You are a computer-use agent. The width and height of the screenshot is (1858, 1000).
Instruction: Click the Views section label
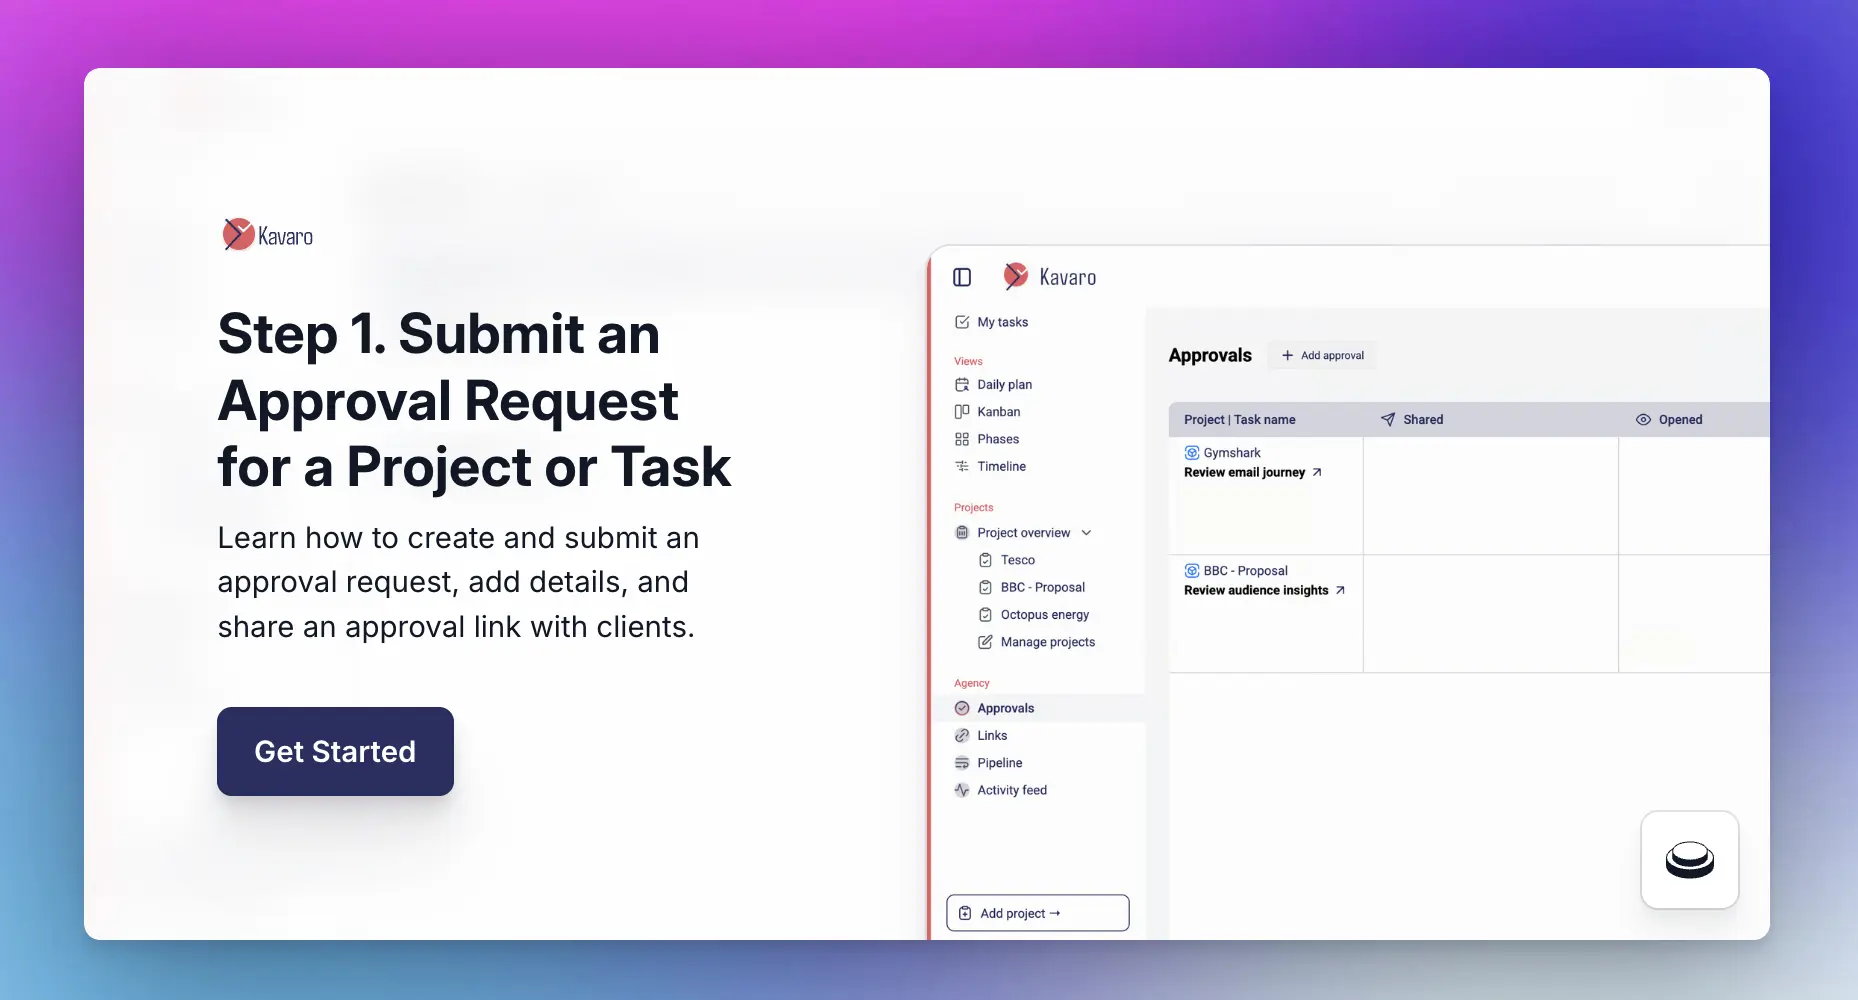968,361
